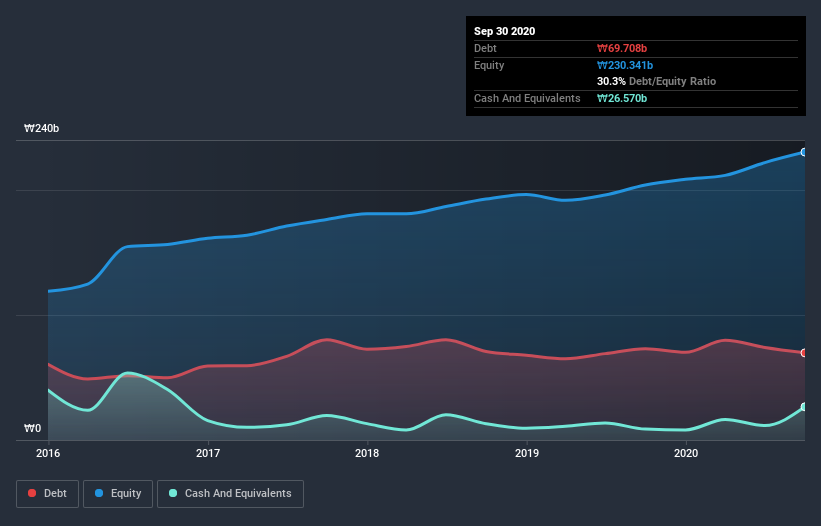Click the 2018 x-axis label
Viewport: 821px width, 526px height.
(367, 453)
